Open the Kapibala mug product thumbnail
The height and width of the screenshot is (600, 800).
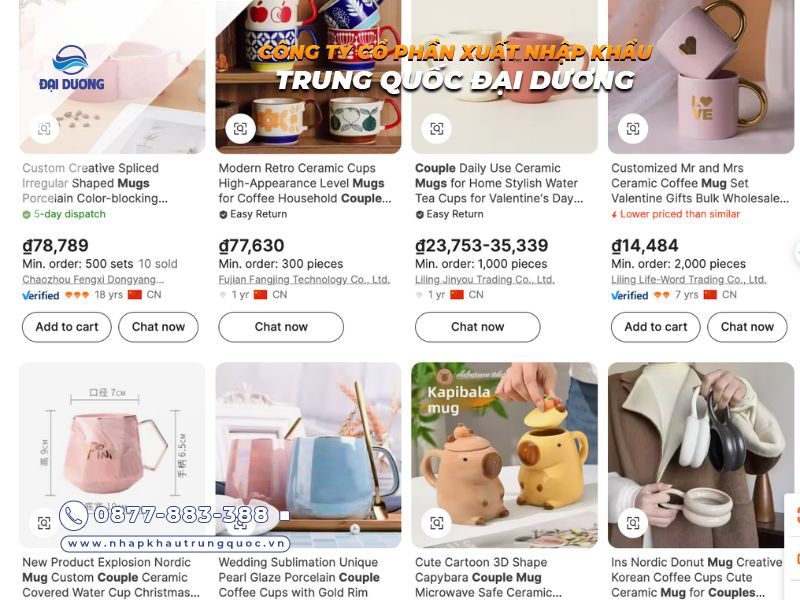click(x=505, y=455)
